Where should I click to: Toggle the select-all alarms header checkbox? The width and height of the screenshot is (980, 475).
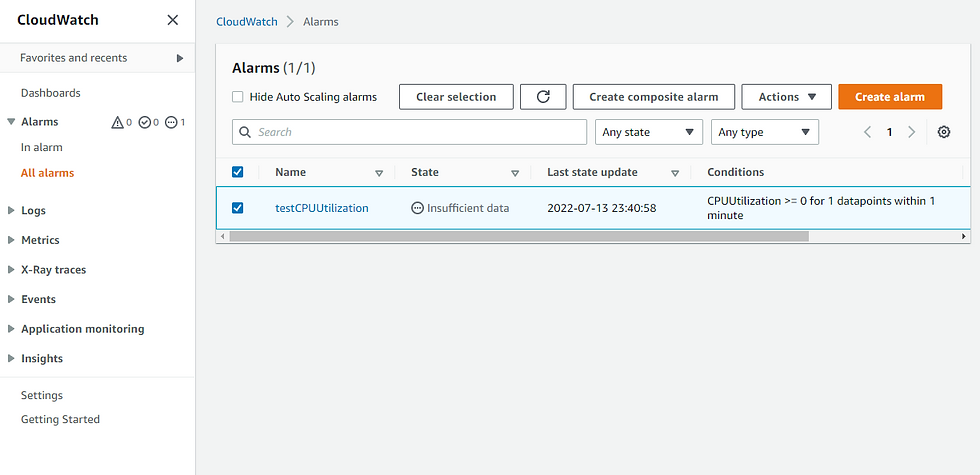(238, 172)
